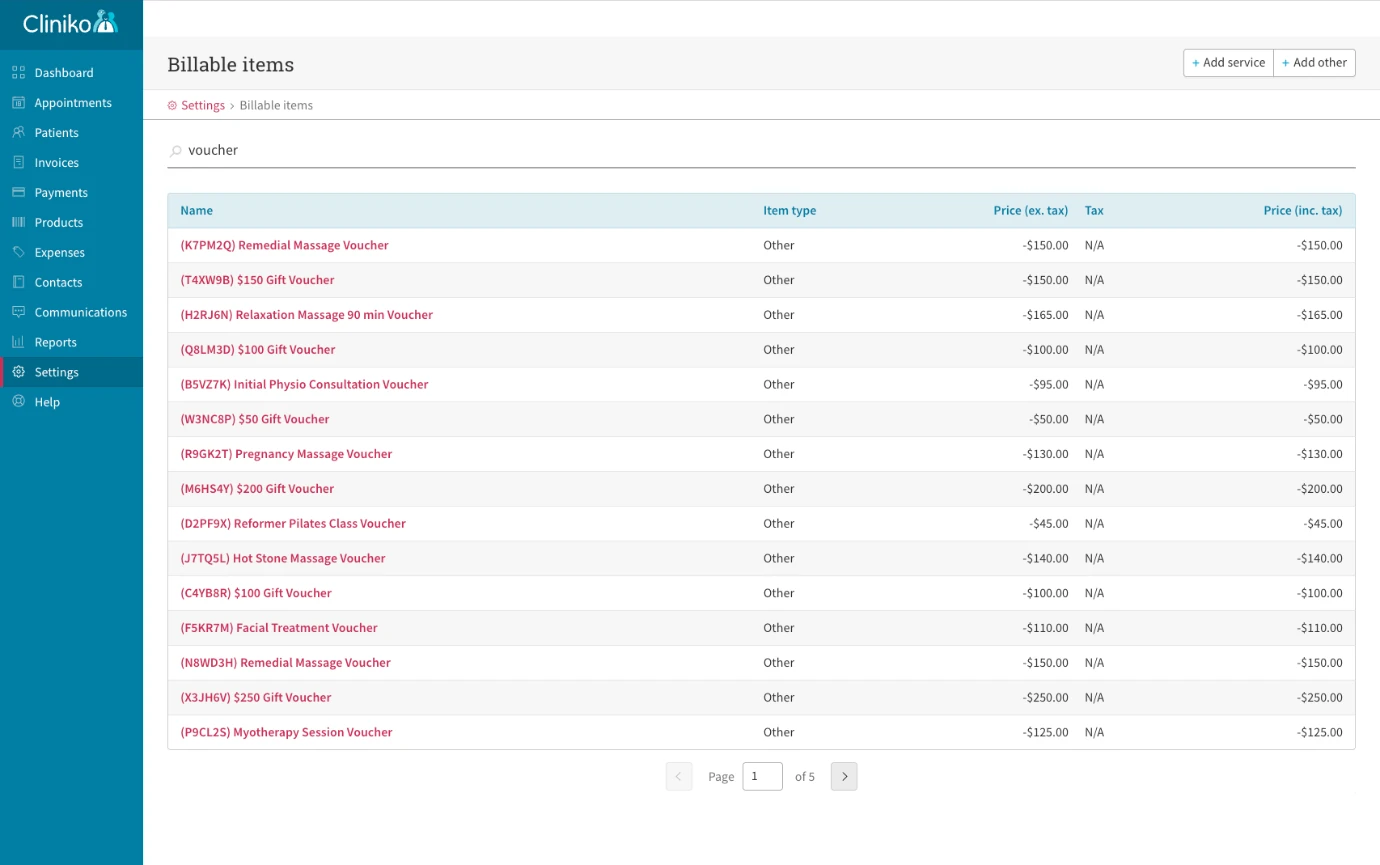Open (N8WD3H) Remedial Massage Voucher
This screenshot has width=1380, height=865.
pyautogui.click(x=285, y=662)
